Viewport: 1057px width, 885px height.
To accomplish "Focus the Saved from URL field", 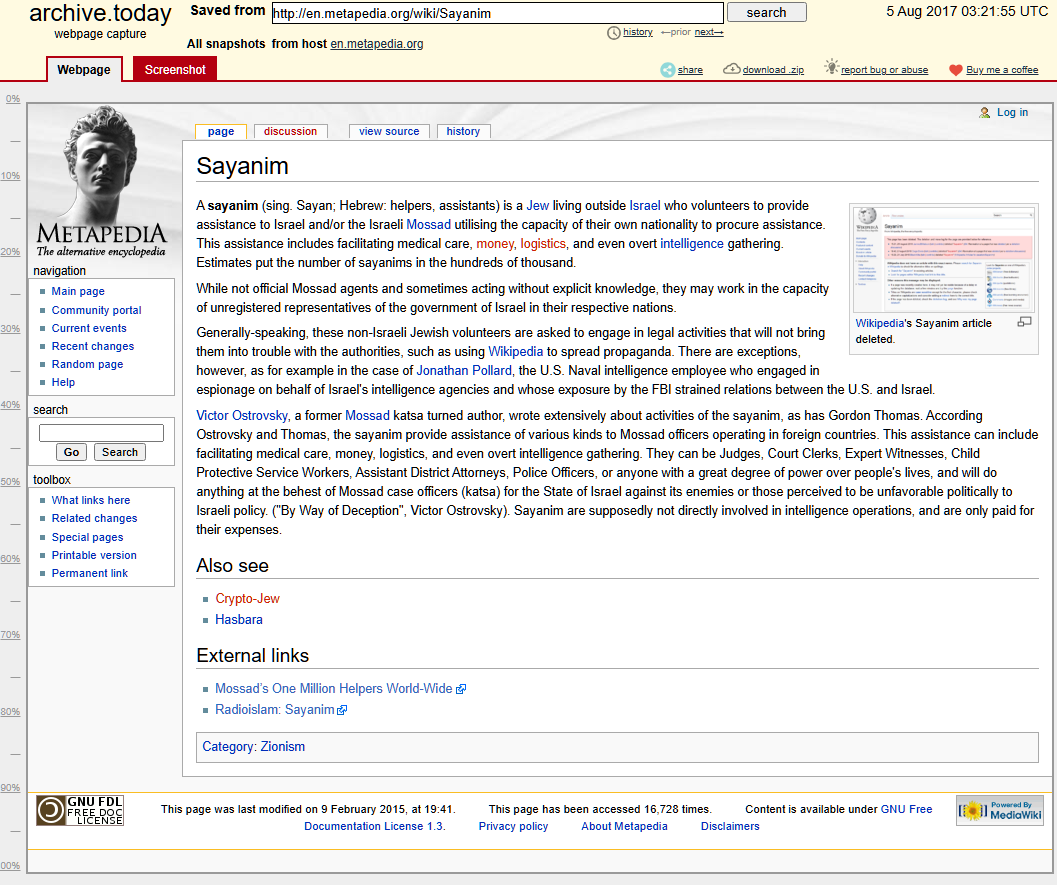I will click(x=497, y=13).
